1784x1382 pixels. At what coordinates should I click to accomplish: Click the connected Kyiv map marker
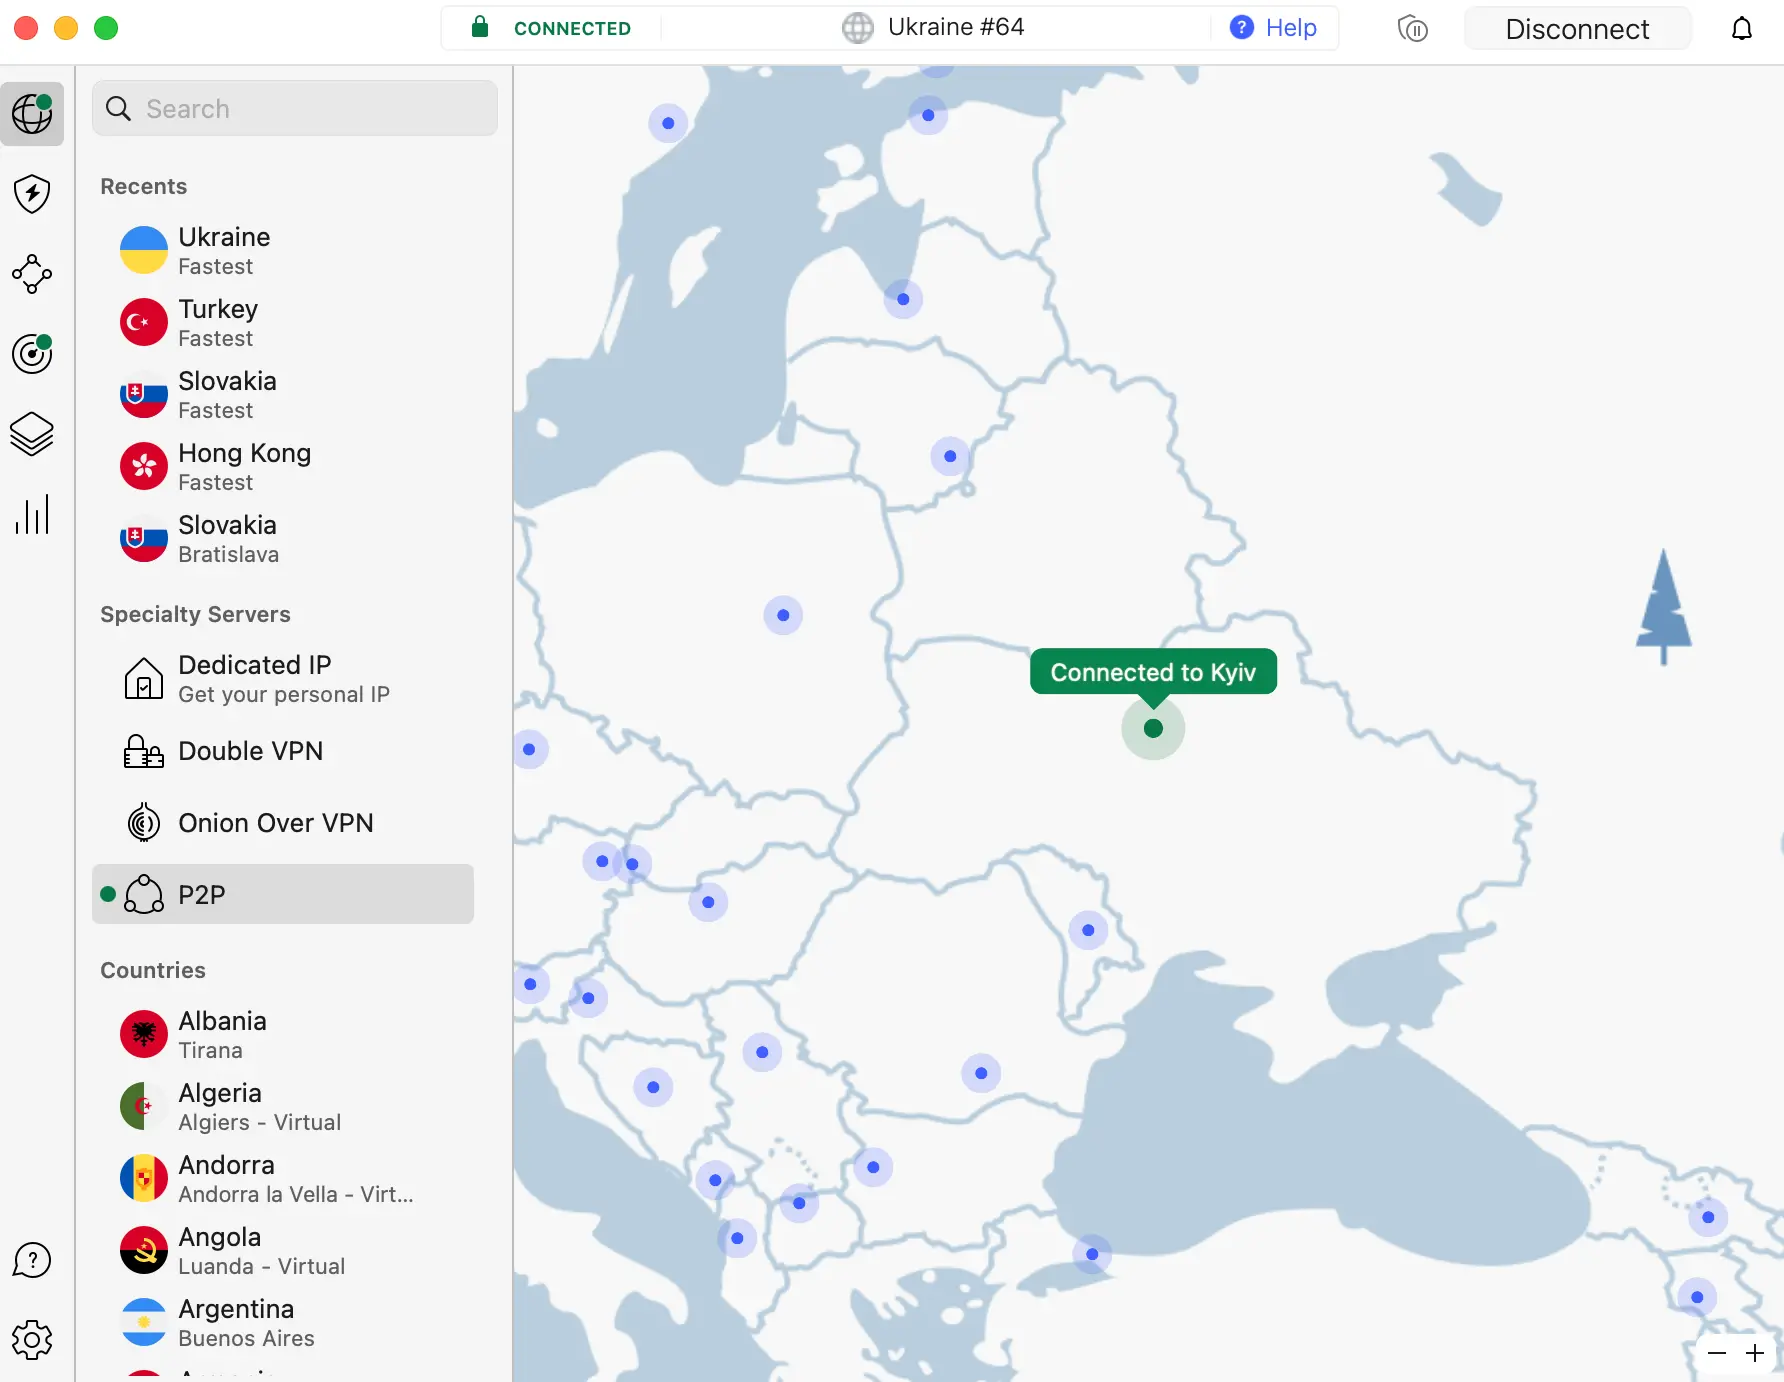point(1153,728)
